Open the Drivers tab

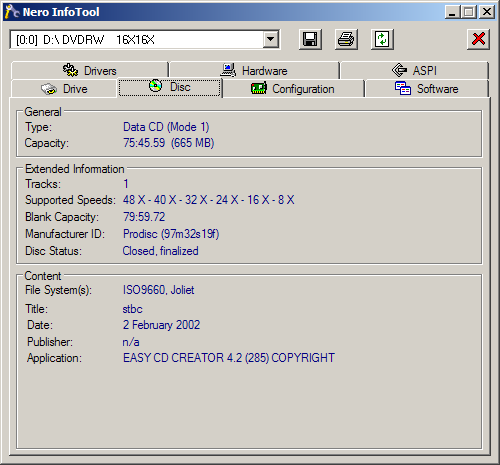90,70
